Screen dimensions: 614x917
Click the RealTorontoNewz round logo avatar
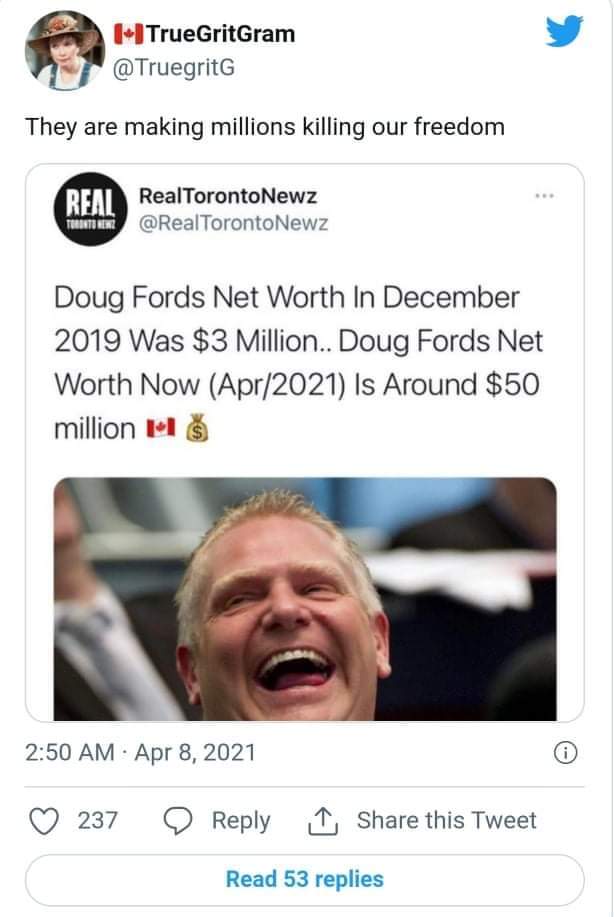(91, 209)
